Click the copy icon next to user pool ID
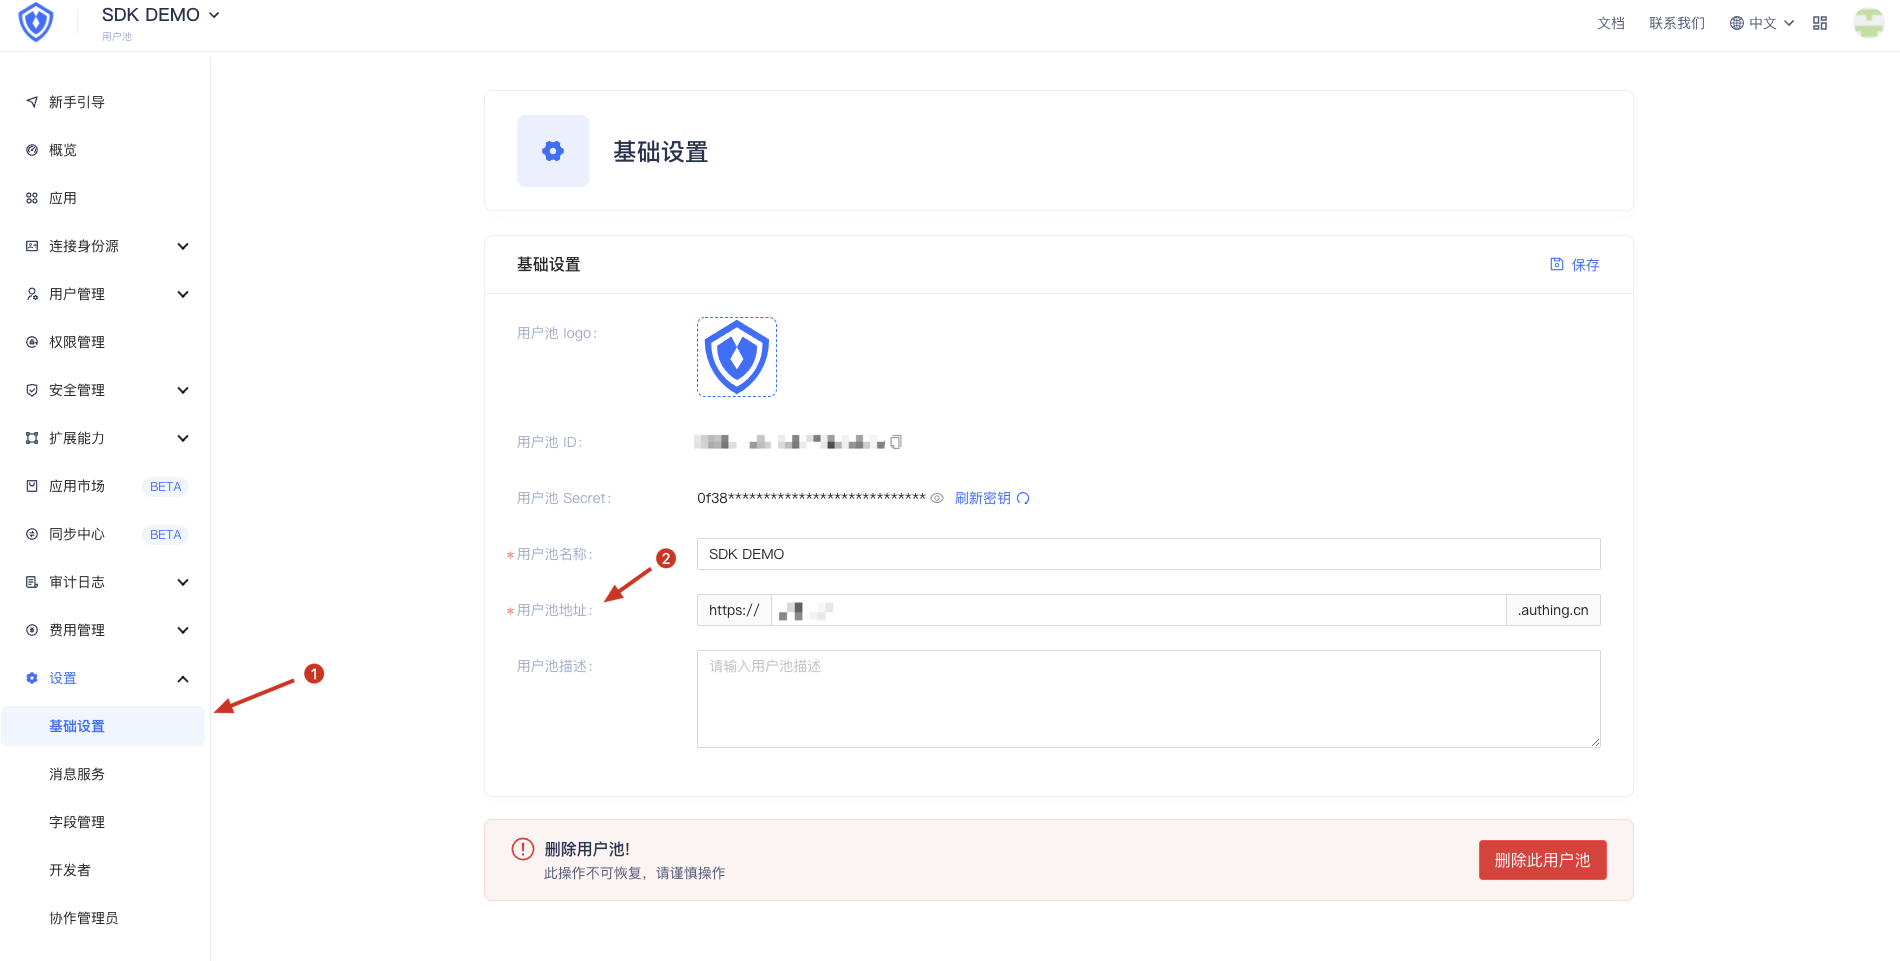Image resolution: width=1900 pixels, height=961 pixels. pyautogui.click(x=896, y=442)
